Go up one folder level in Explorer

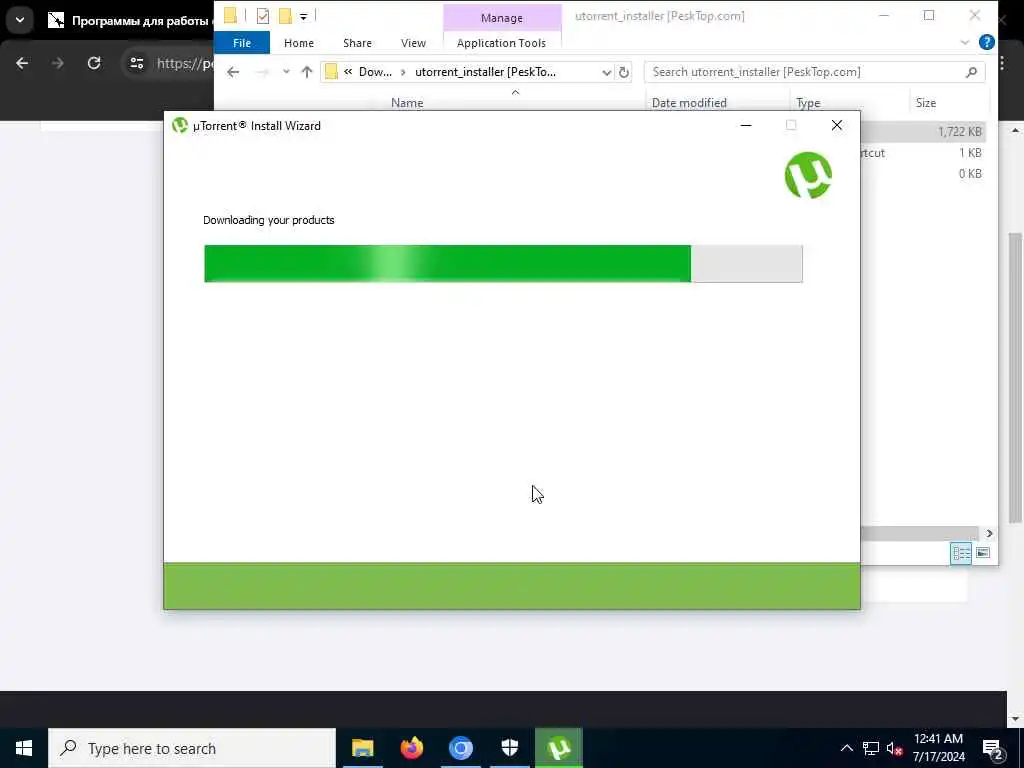click(306, 72)
